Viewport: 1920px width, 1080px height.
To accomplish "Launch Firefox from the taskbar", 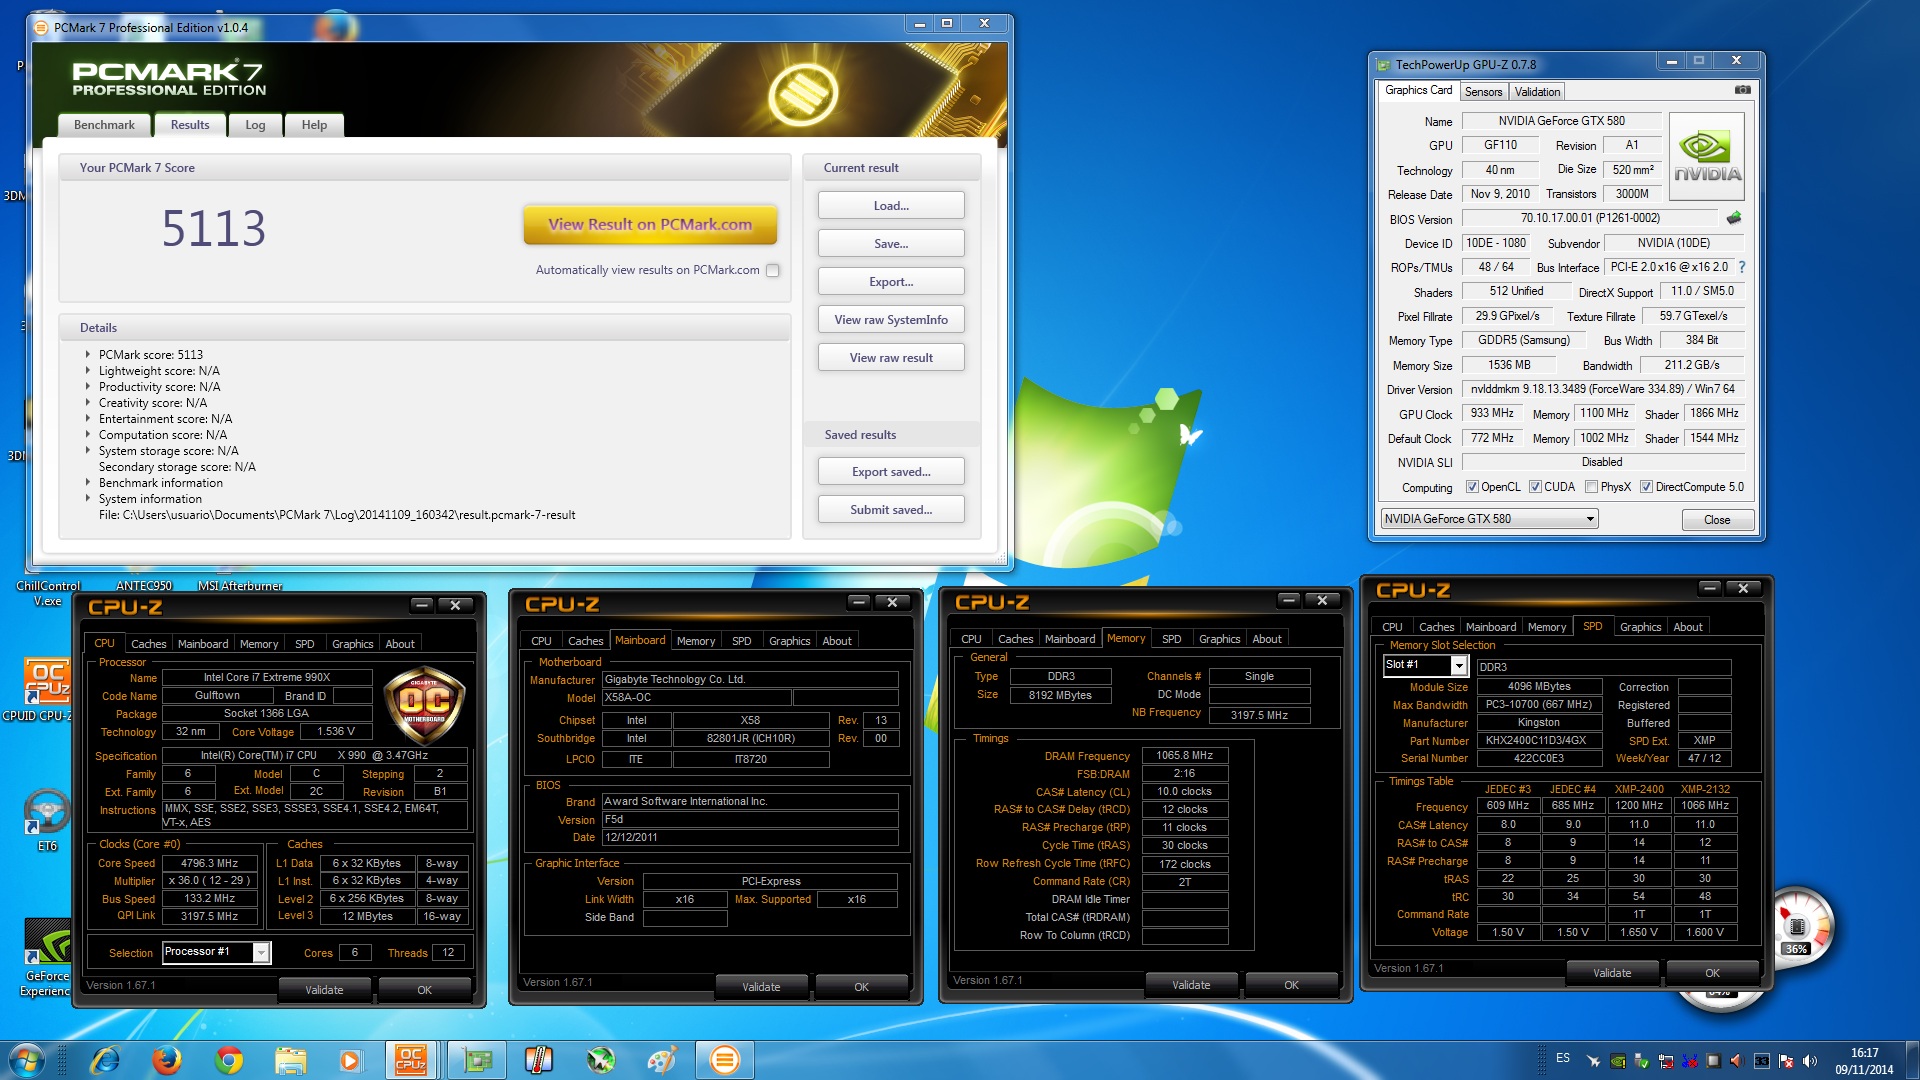I will (167, 1060).
